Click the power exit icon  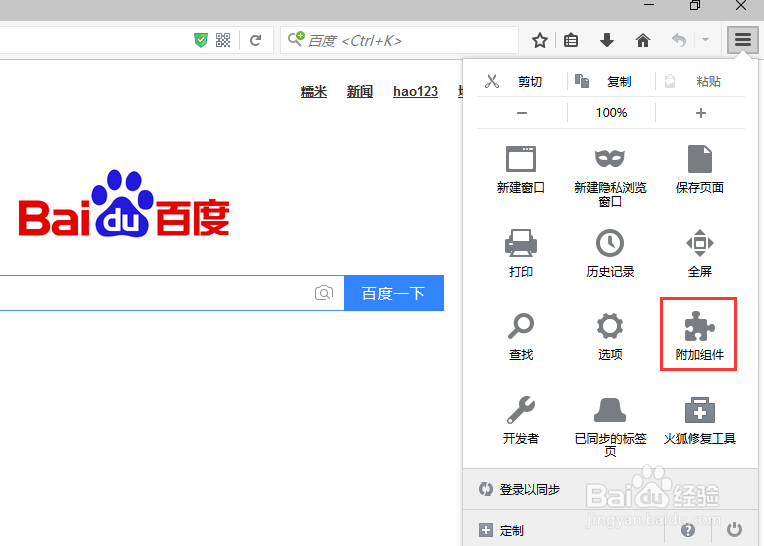tap(734, 529)
